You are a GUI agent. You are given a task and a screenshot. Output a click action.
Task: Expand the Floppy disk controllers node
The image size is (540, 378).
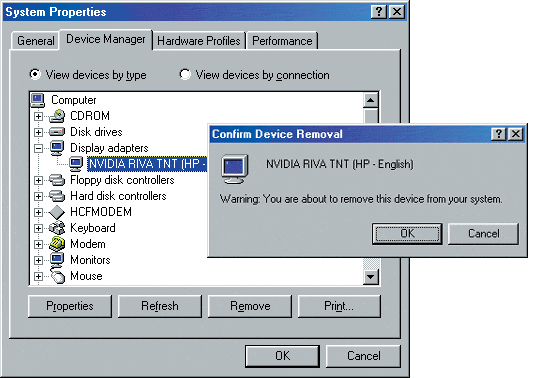tap(39, 180)
